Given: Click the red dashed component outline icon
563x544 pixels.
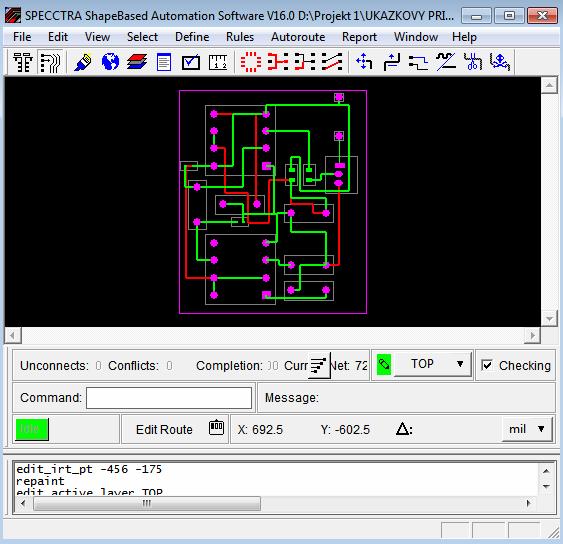Looking at the screenshot, I should pyautogui.click(x=251, y=62).
